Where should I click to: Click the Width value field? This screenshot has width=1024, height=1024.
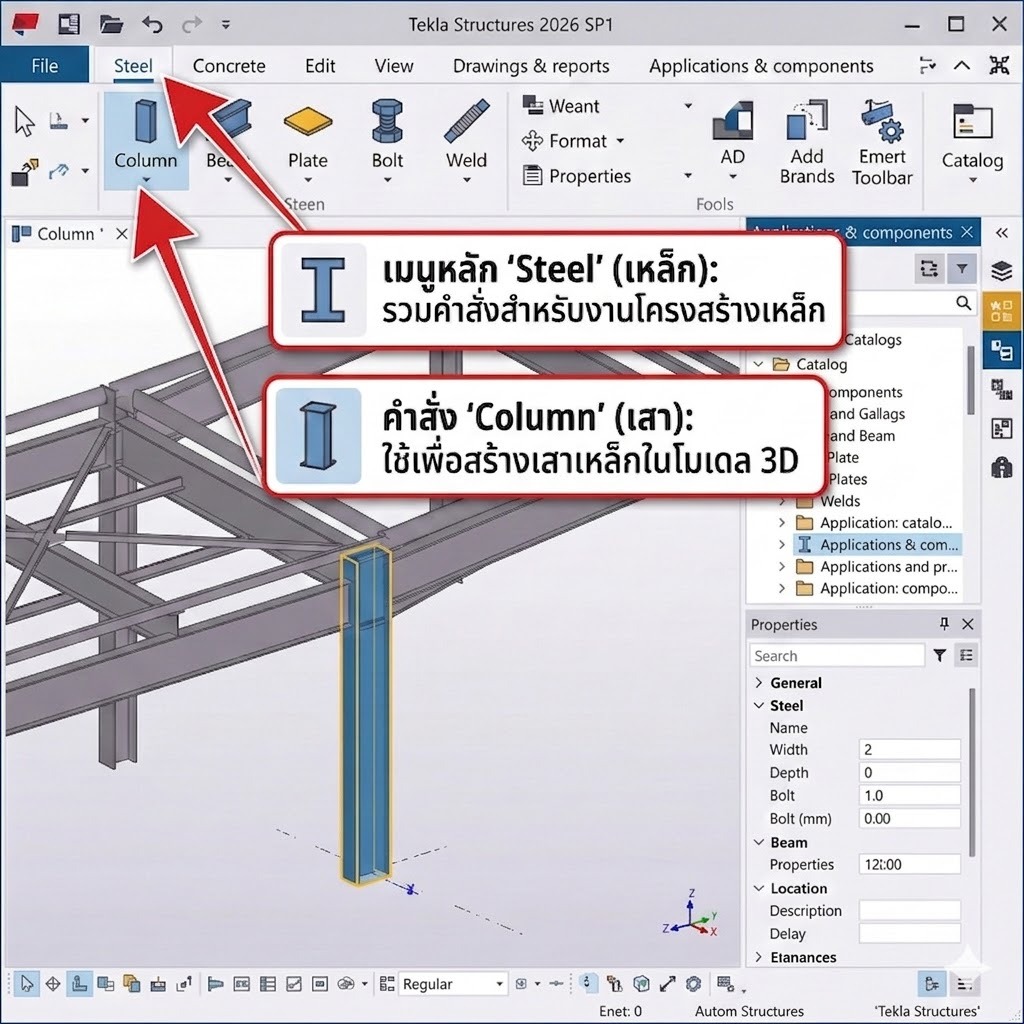(x=910, y=749)
